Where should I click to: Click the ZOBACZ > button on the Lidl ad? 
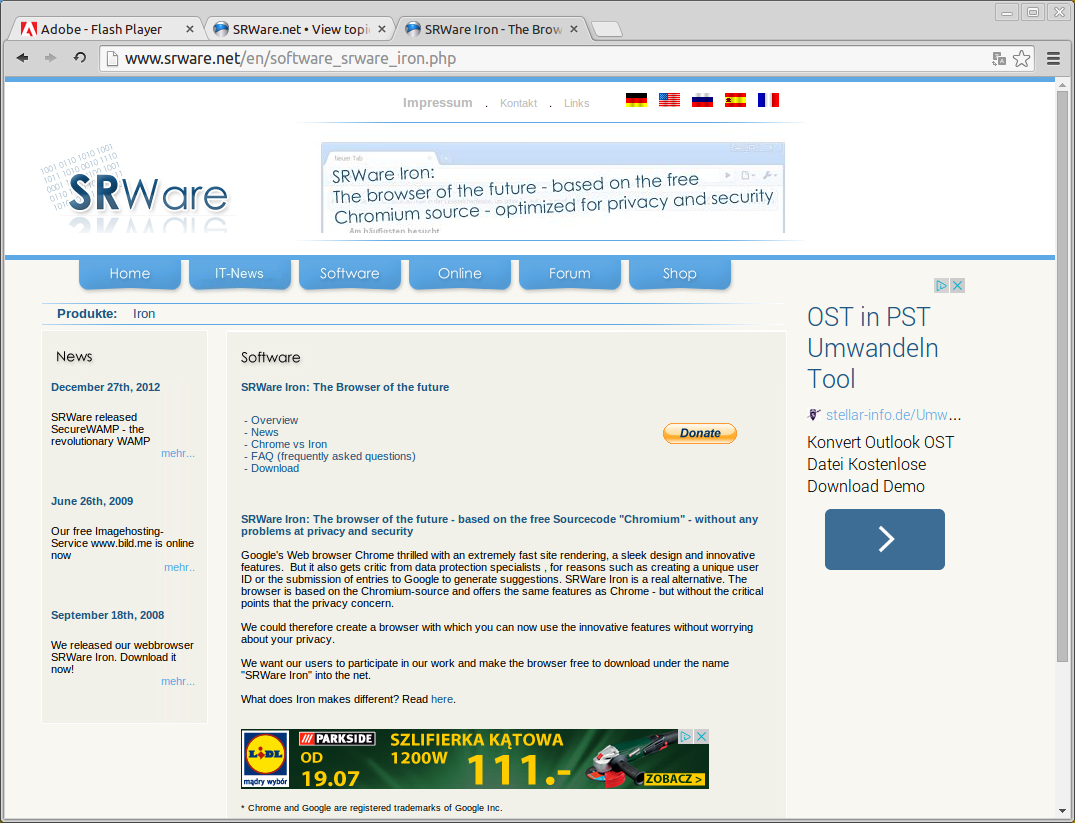675,779
